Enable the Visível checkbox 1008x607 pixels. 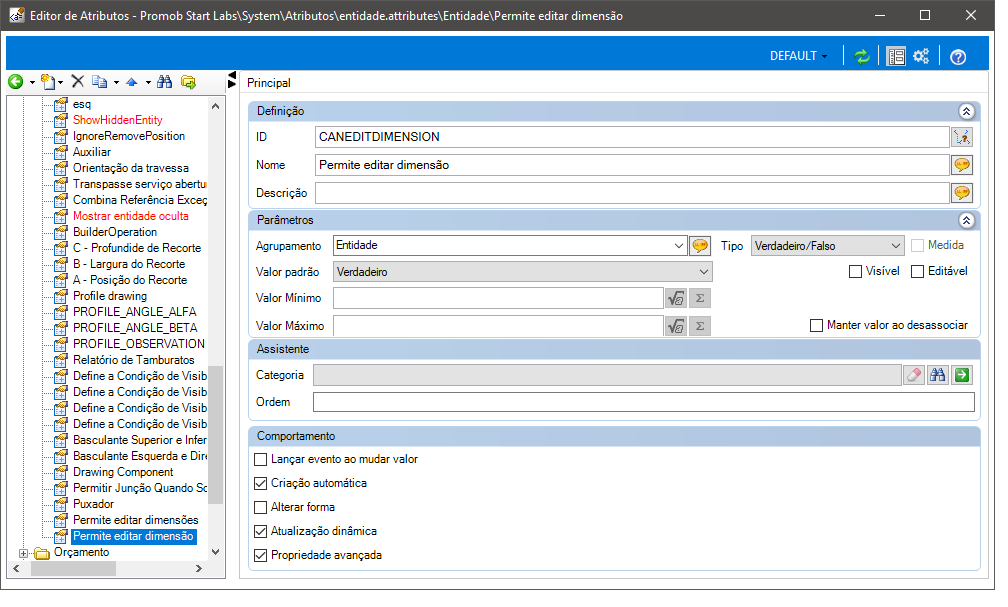[855, 271]
